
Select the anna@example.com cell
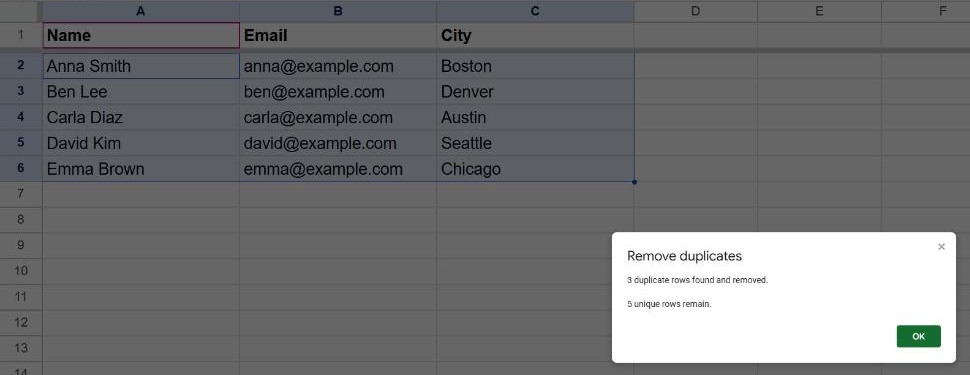pyautogui.click(x=338, y=66)
